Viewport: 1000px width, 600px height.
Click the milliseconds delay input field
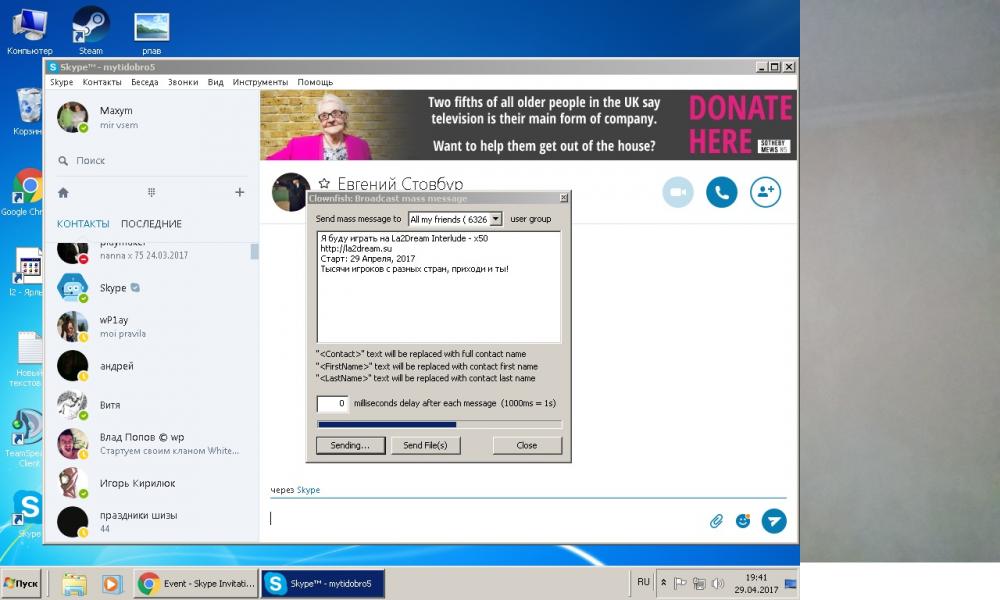click(332, 403)
